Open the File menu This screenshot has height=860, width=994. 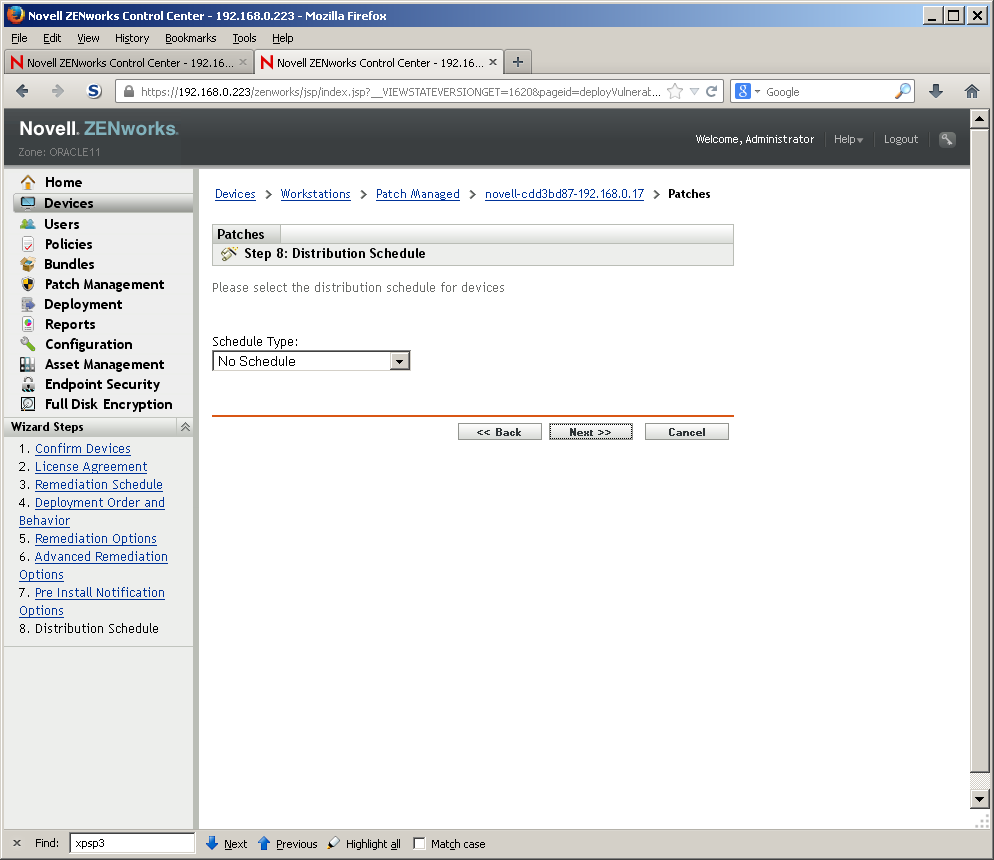click(x=19, y=38)
